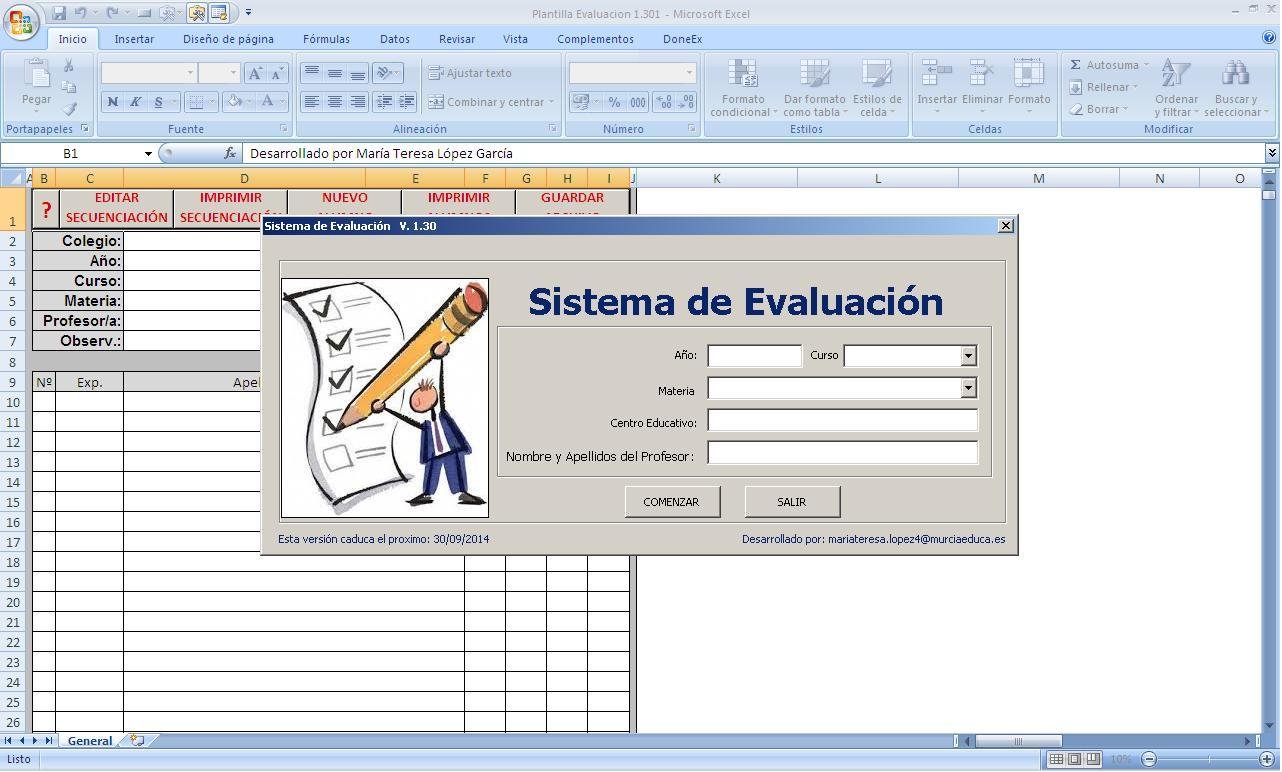Viewport: 1282px width, 772px height.
Task: Click the Excel help question mark icon
Action: tap(1270, 38)
